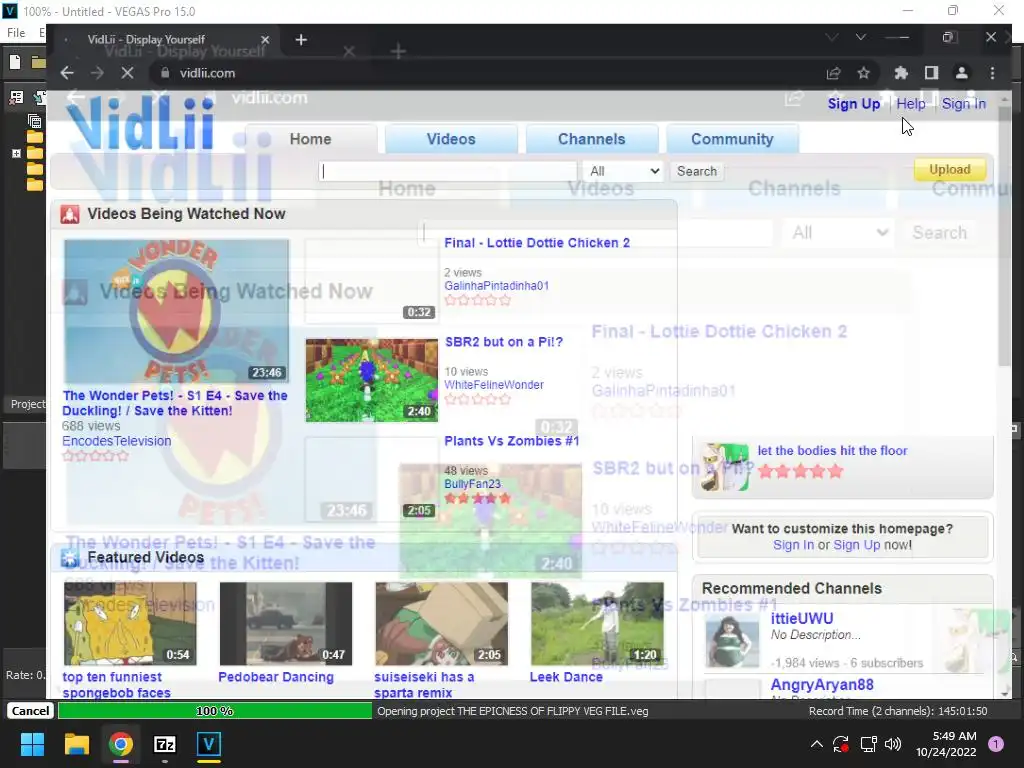1024x768 pixels.
Task: Open the AngryAryan88 channel link
Action: [x=822, y=685]
